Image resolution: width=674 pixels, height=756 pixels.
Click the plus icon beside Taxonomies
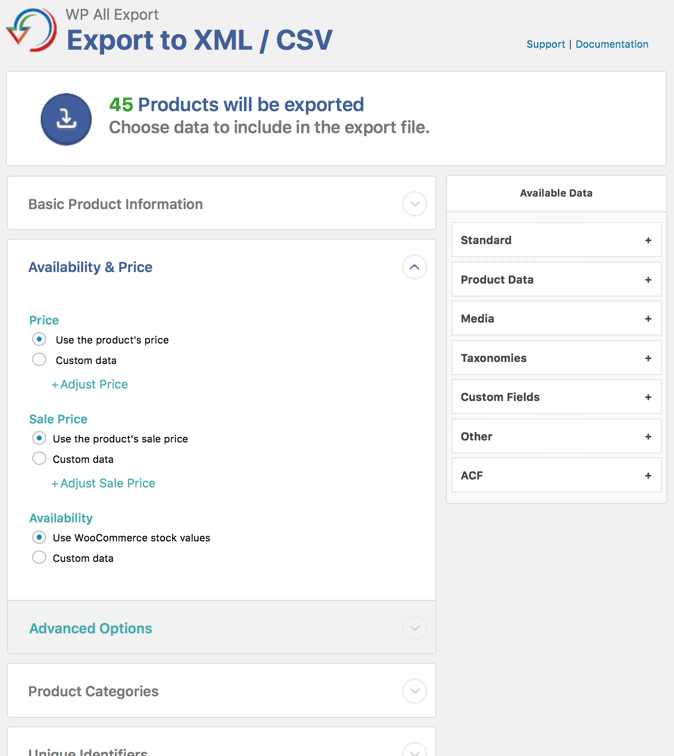point(648,358)
